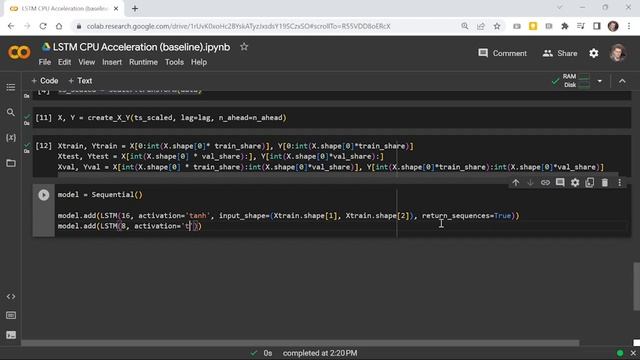This screenshot has width=640, height=360.
Task: Open the Runtime menu
Action: point(143,62)
